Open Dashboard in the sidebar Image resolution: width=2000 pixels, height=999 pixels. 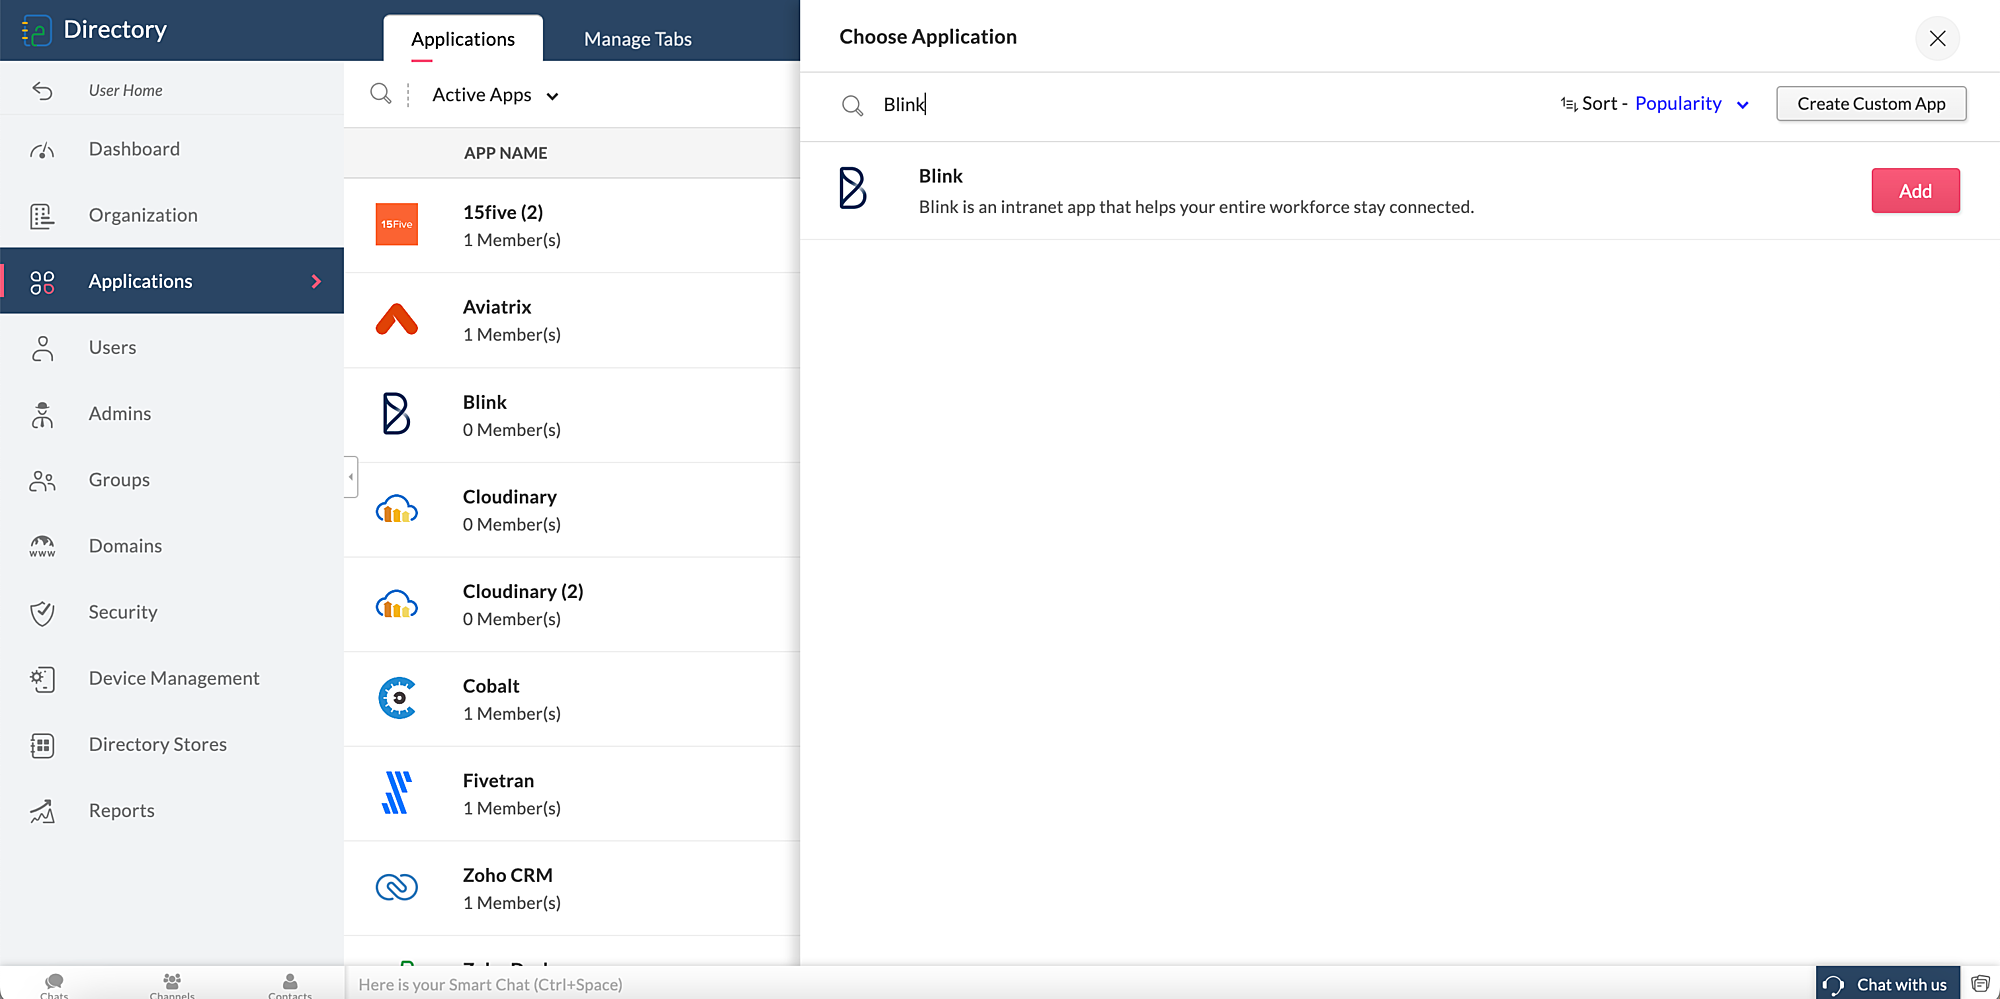click(x=172, y=149)
